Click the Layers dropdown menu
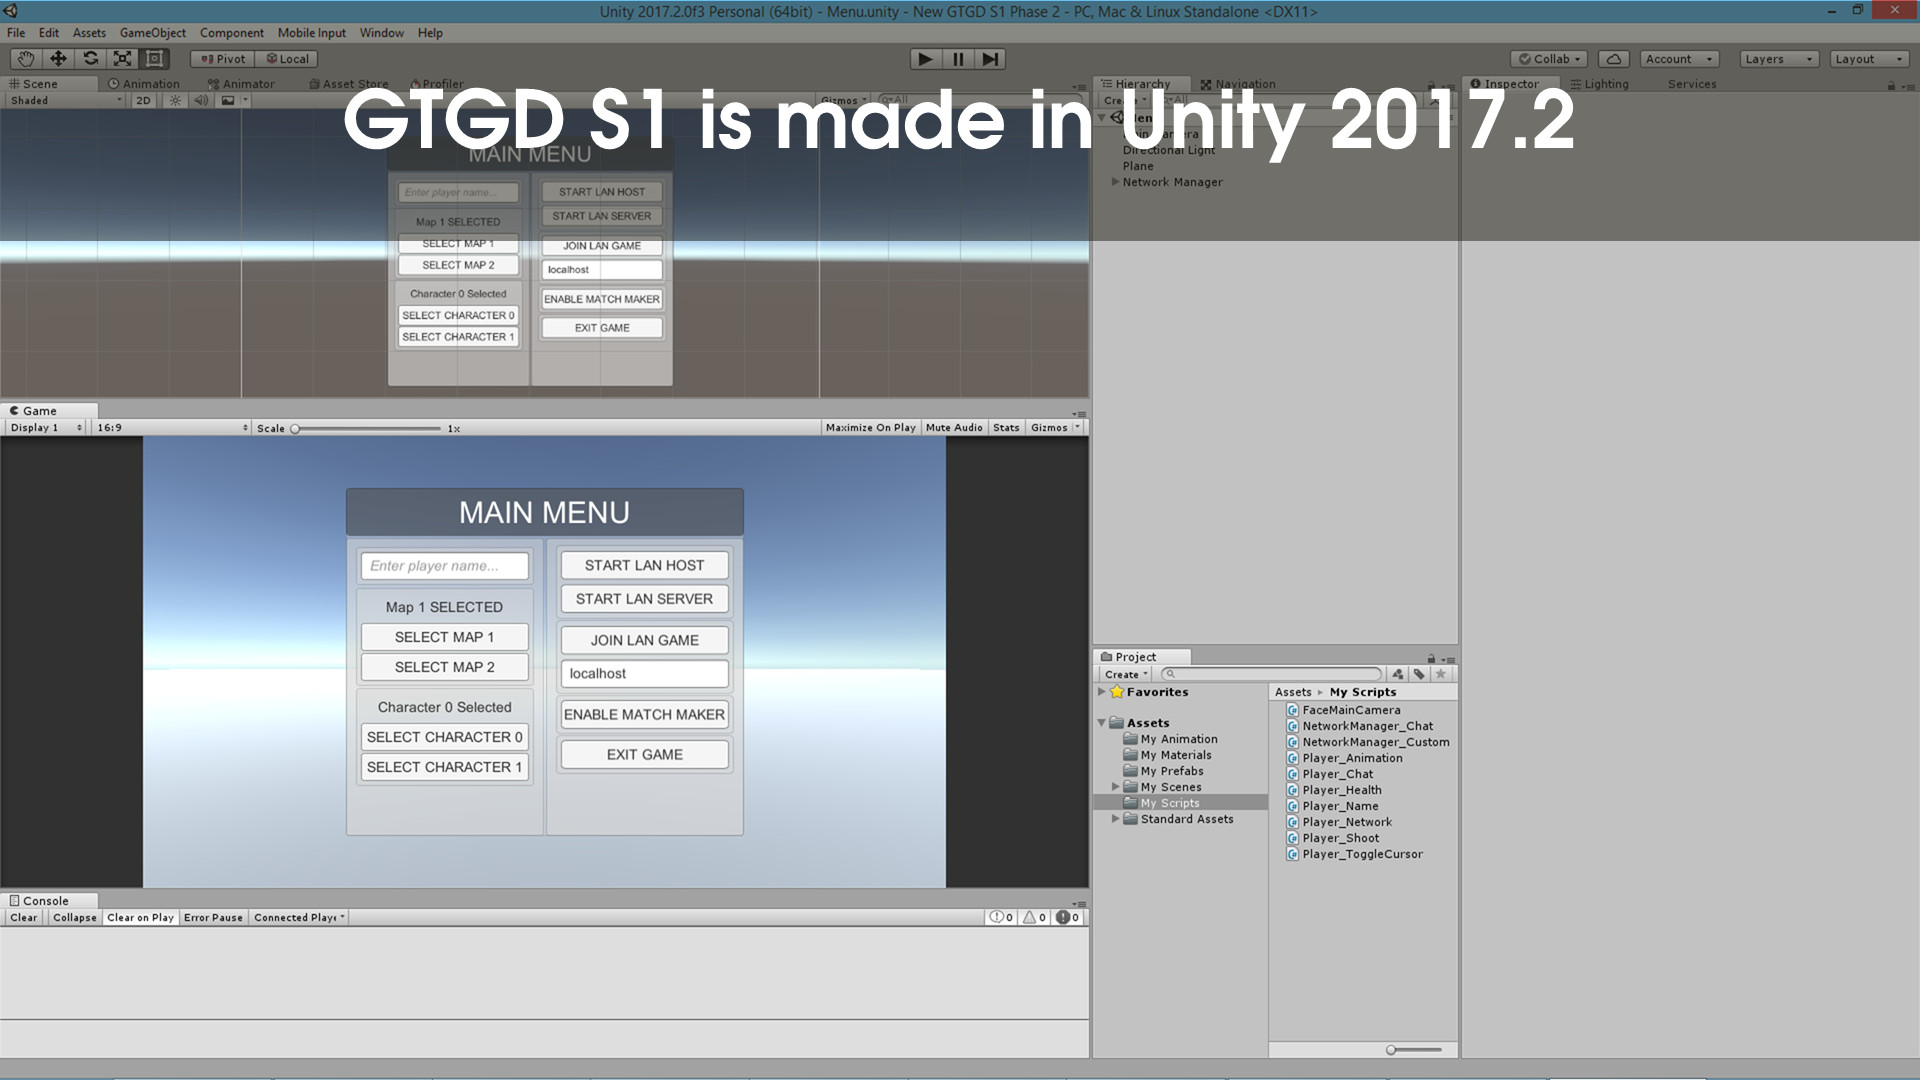Image resolution: width=1920 pixels, height=1080 pixels. 1780,58
